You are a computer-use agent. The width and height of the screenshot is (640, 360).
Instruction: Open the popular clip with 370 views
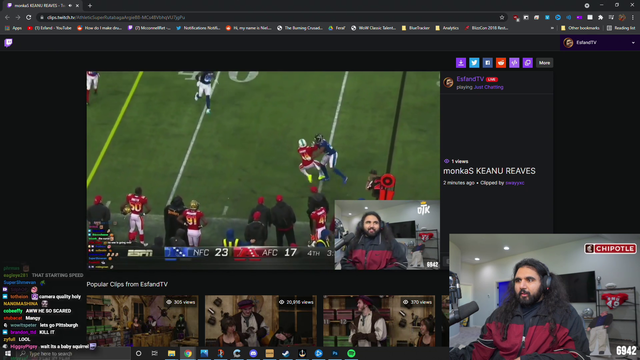point(379,321)
